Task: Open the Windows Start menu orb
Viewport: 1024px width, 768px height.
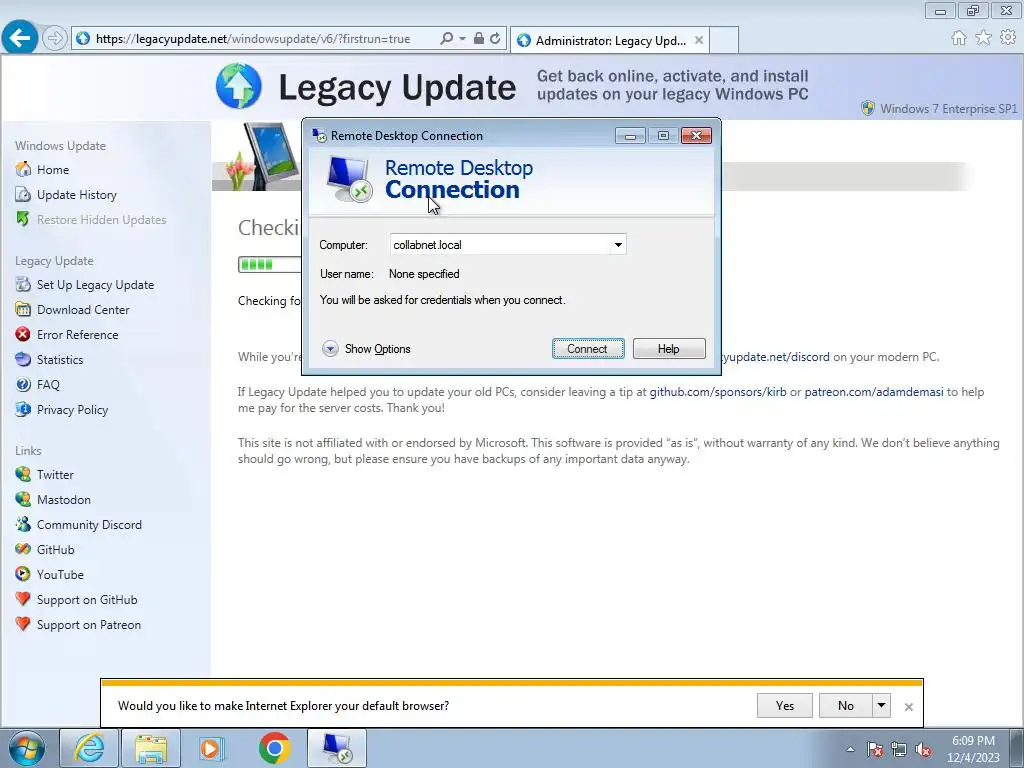Action: pyautogui.click(x=27, y=748)
